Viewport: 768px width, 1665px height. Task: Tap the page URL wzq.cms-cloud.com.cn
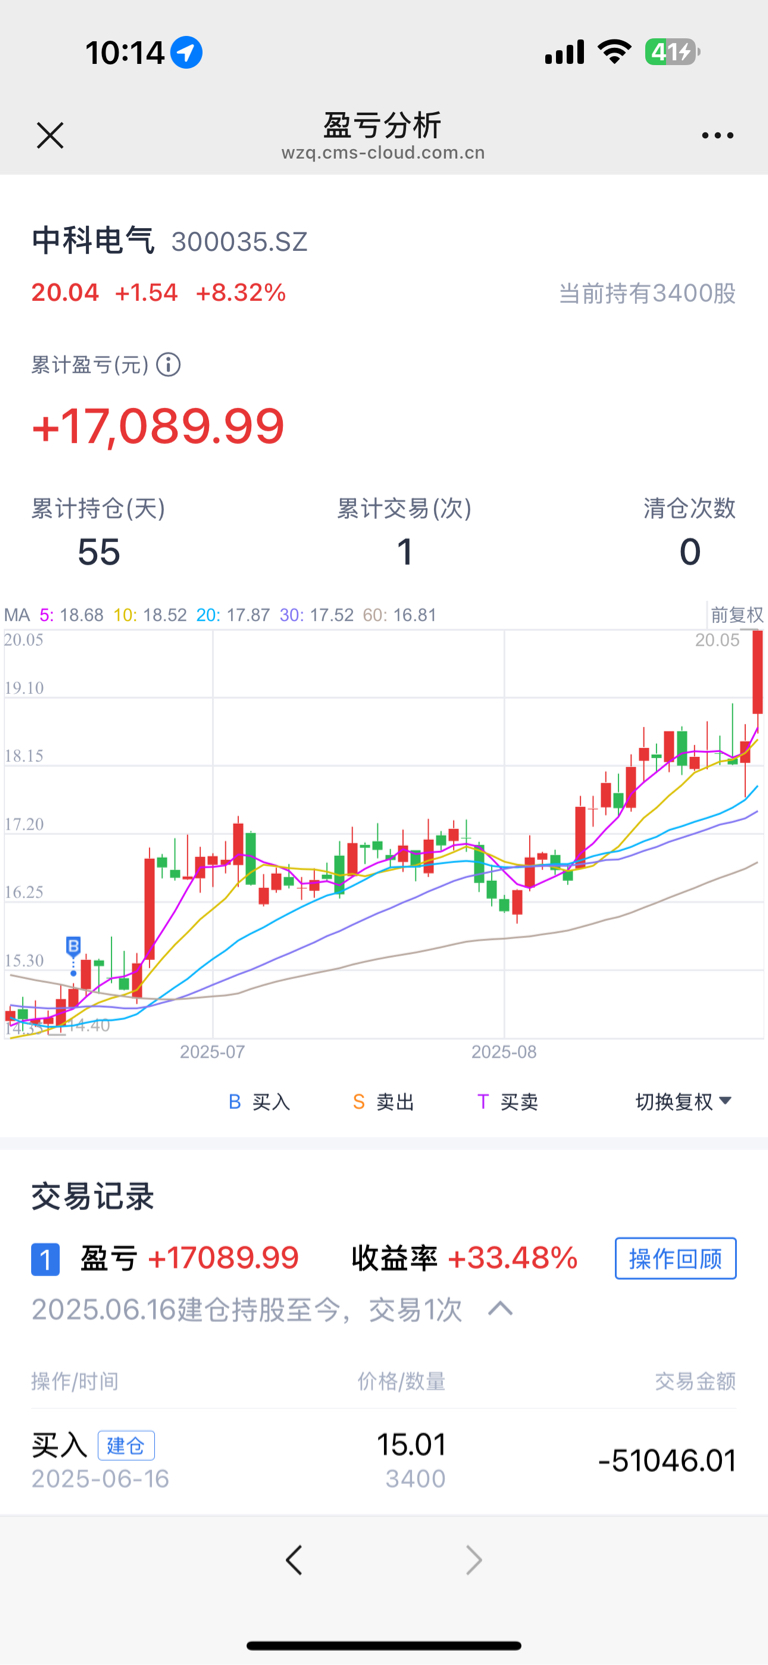[383, 153]
